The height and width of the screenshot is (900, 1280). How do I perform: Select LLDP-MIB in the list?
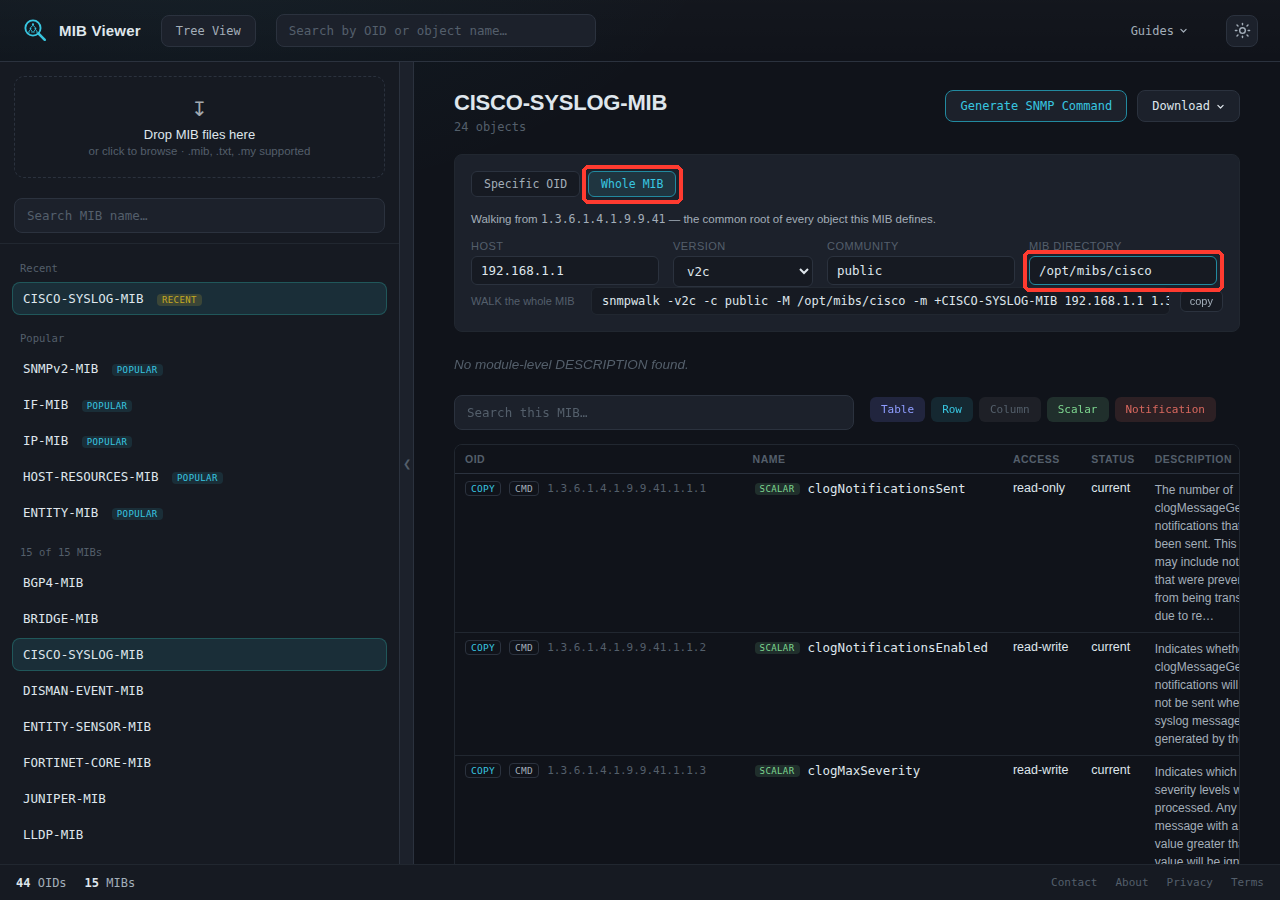click(x=199, y=835)
